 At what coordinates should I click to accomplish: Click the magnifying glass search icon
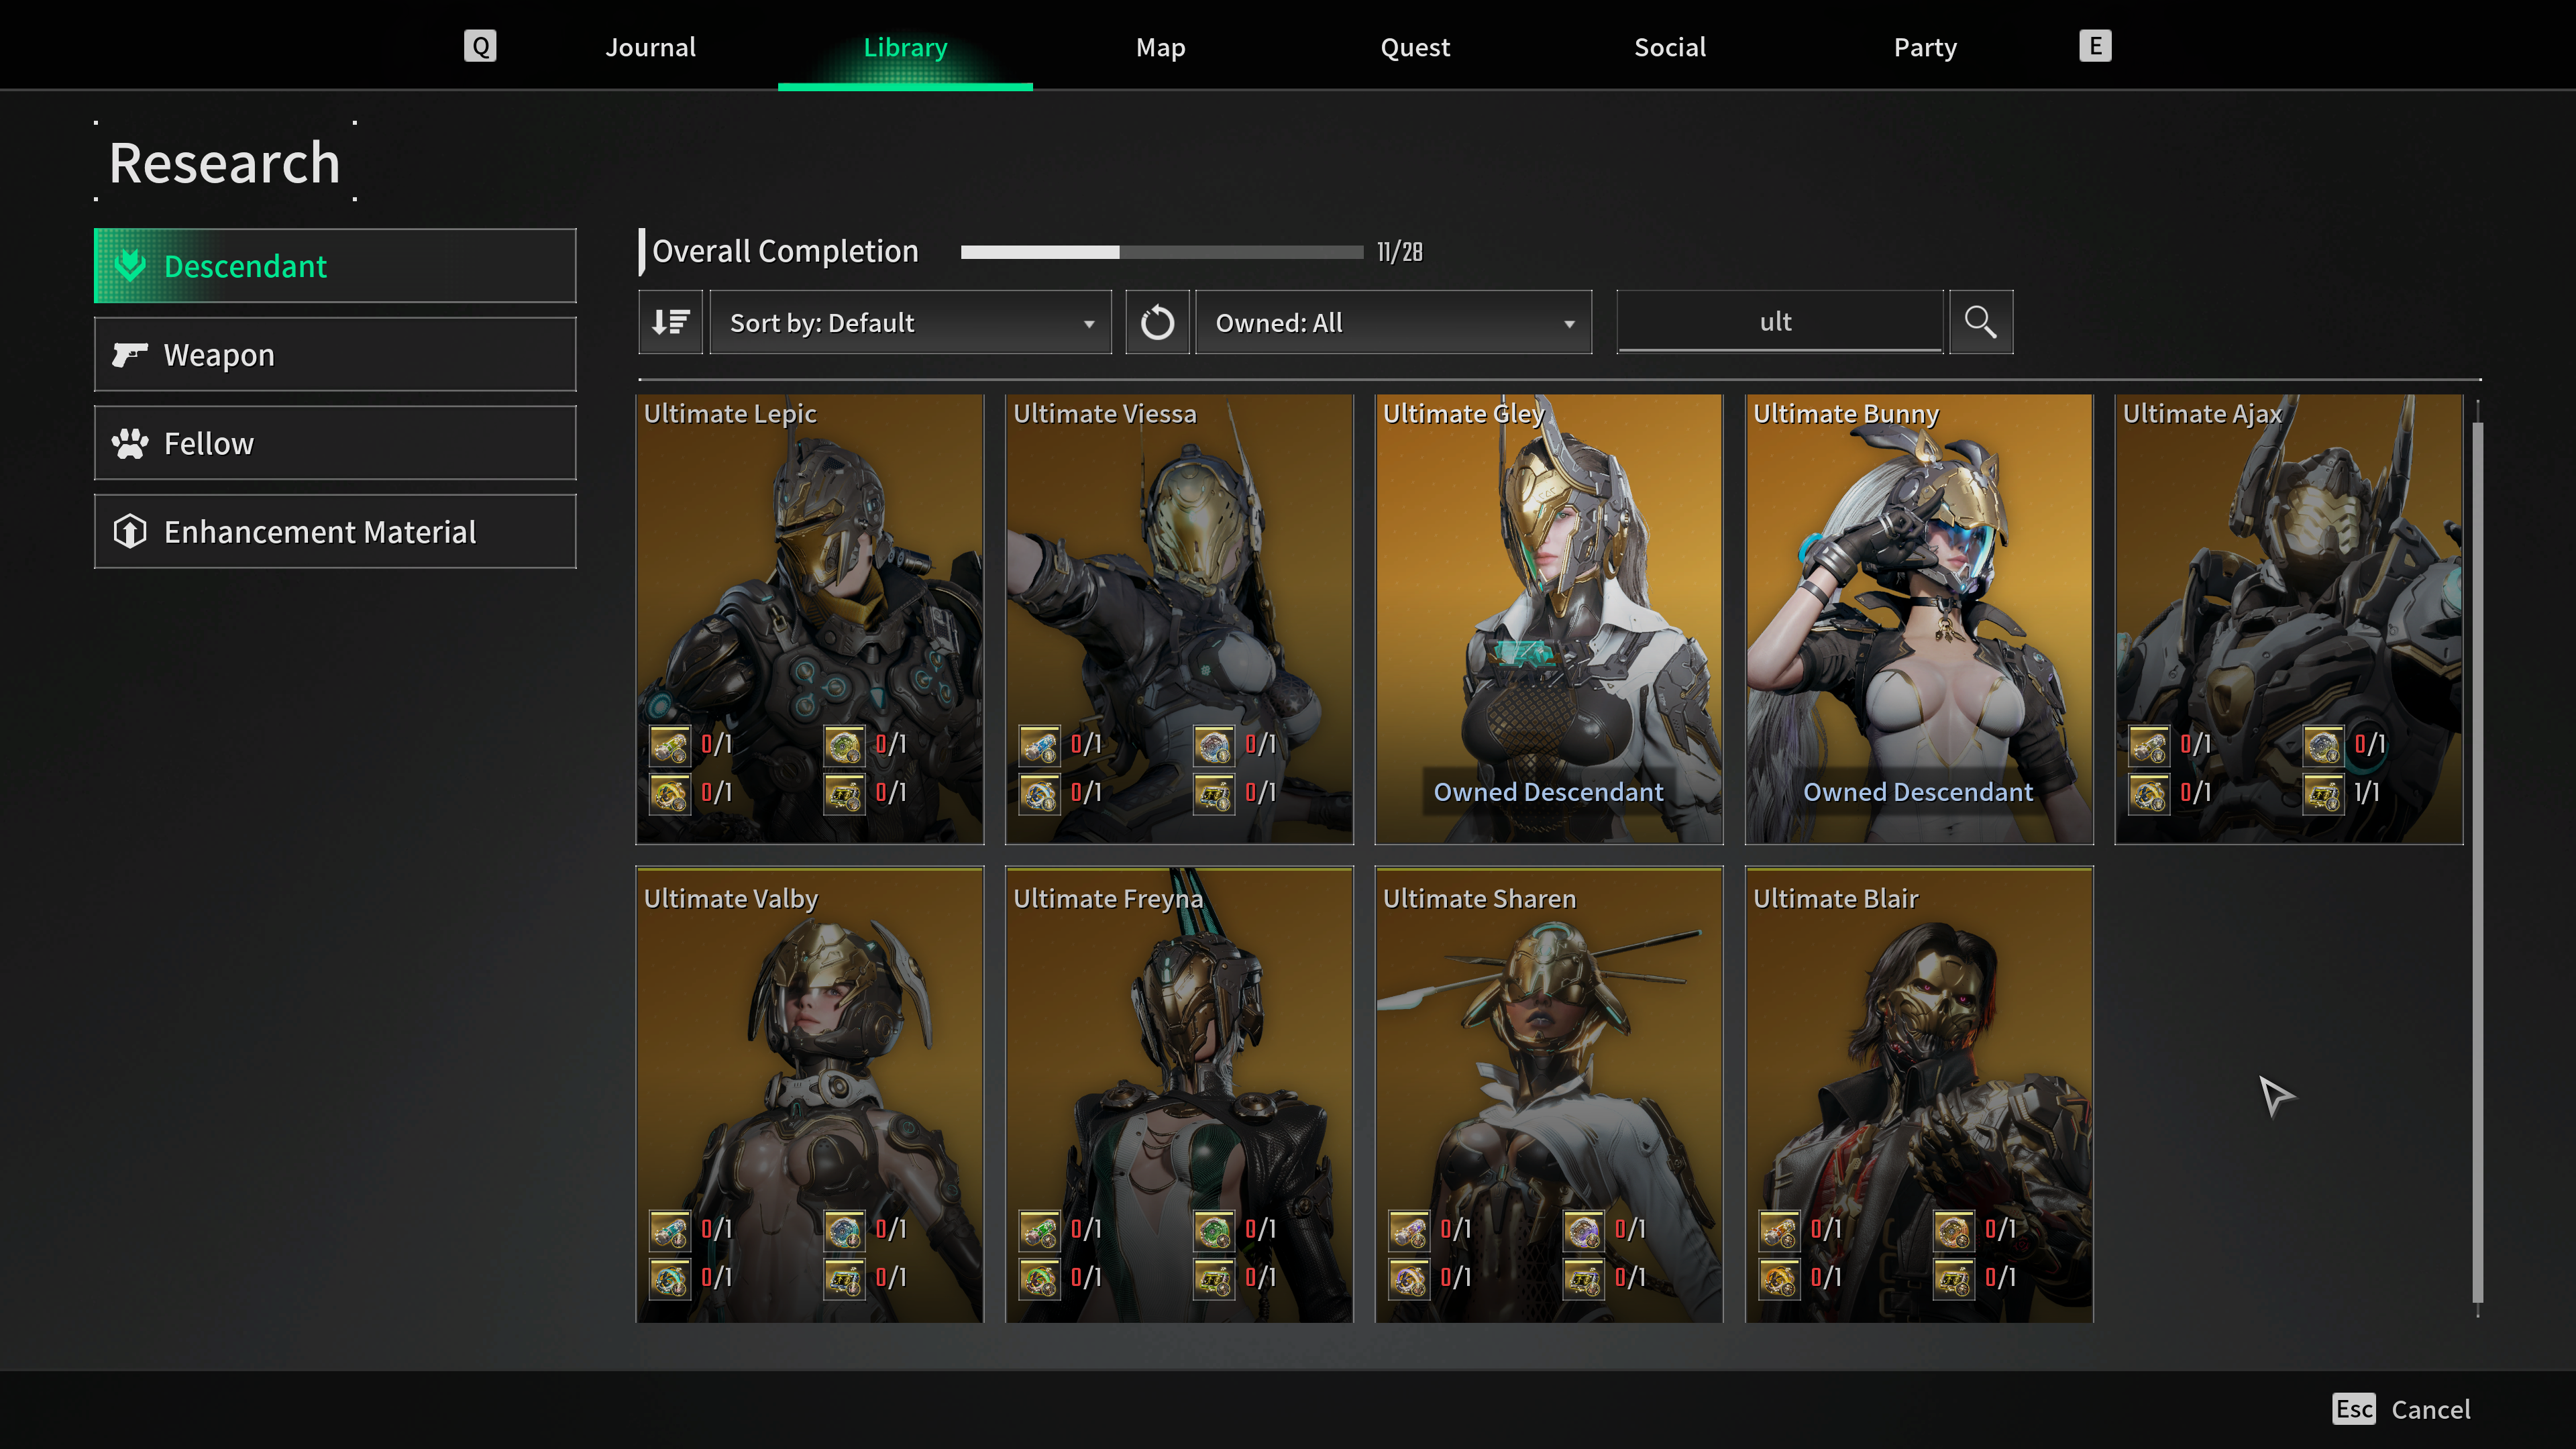pos(1980,322)
